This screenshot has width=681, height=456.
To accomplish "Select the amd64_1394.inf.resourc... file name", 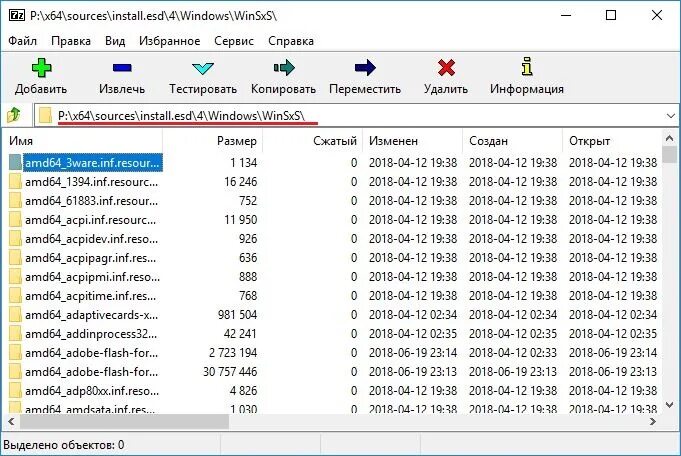I will point(91,182).
